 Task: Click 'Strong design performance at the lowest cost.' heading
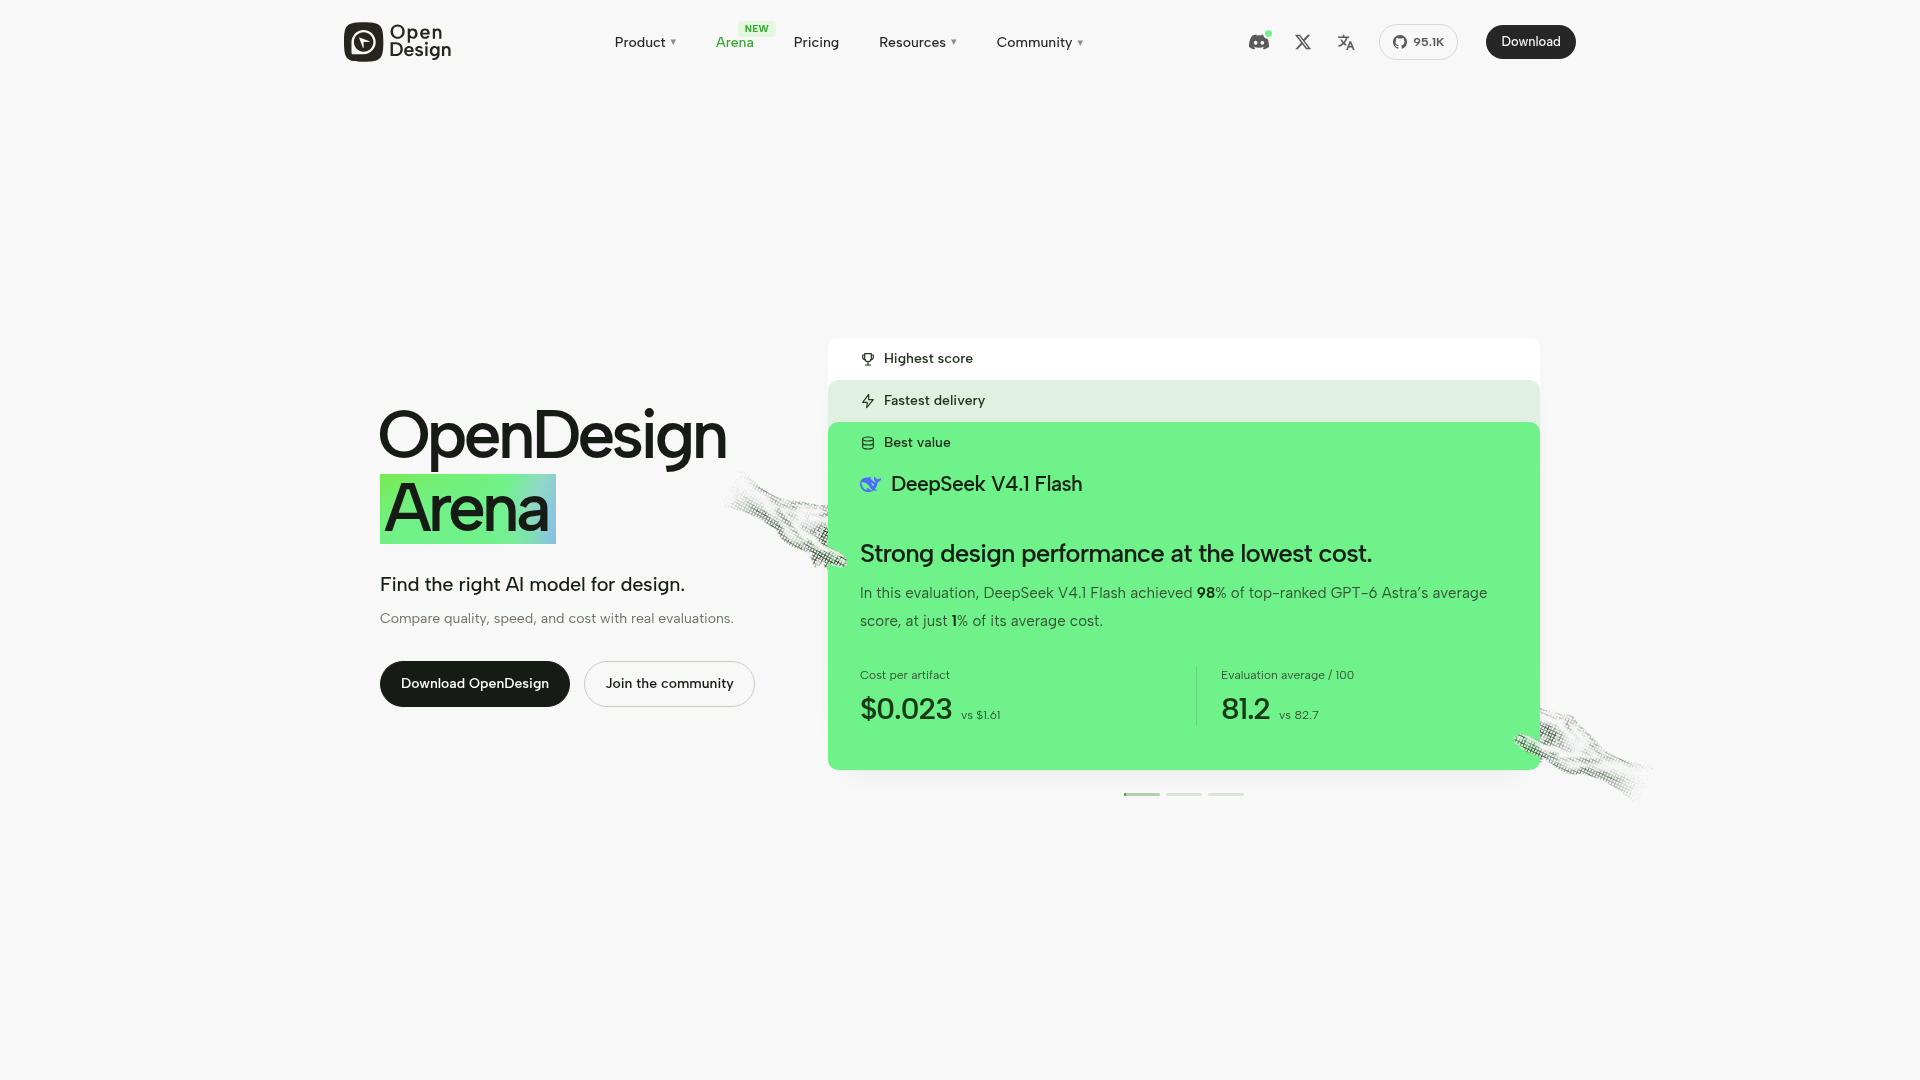coord(1116,554)
